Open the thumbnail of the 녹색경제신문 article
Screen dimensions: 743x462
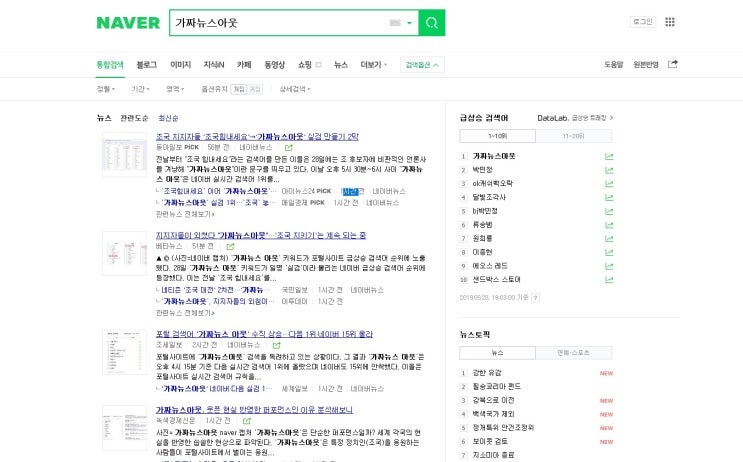pos(125,427)
